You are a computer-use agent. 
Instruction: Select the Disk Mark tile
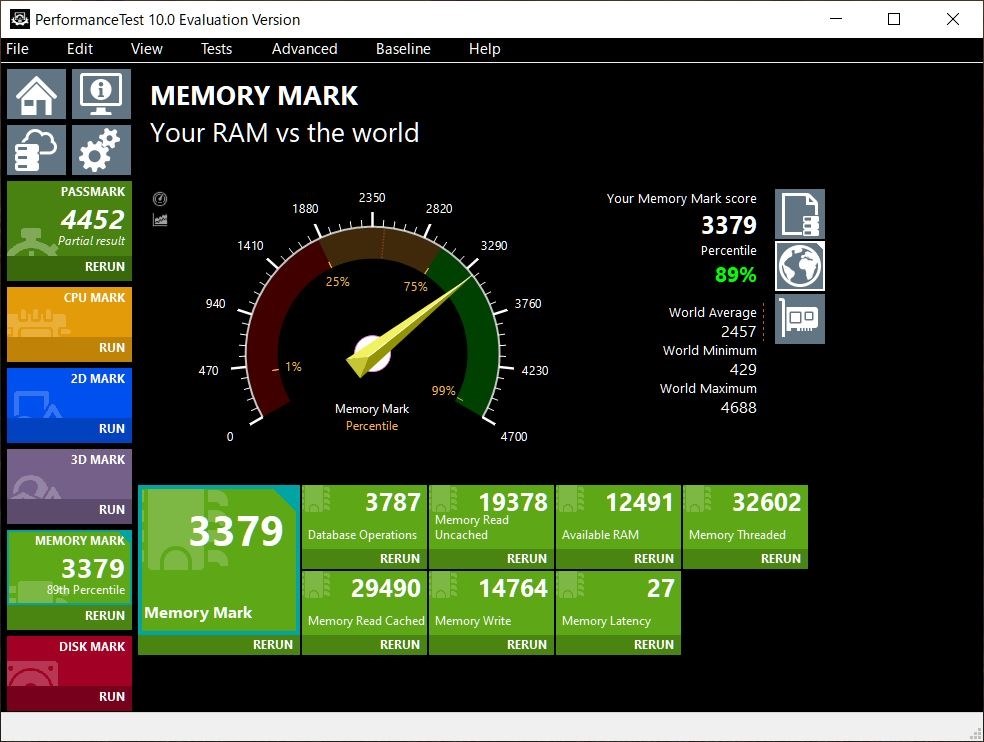[x=70, y=661]
